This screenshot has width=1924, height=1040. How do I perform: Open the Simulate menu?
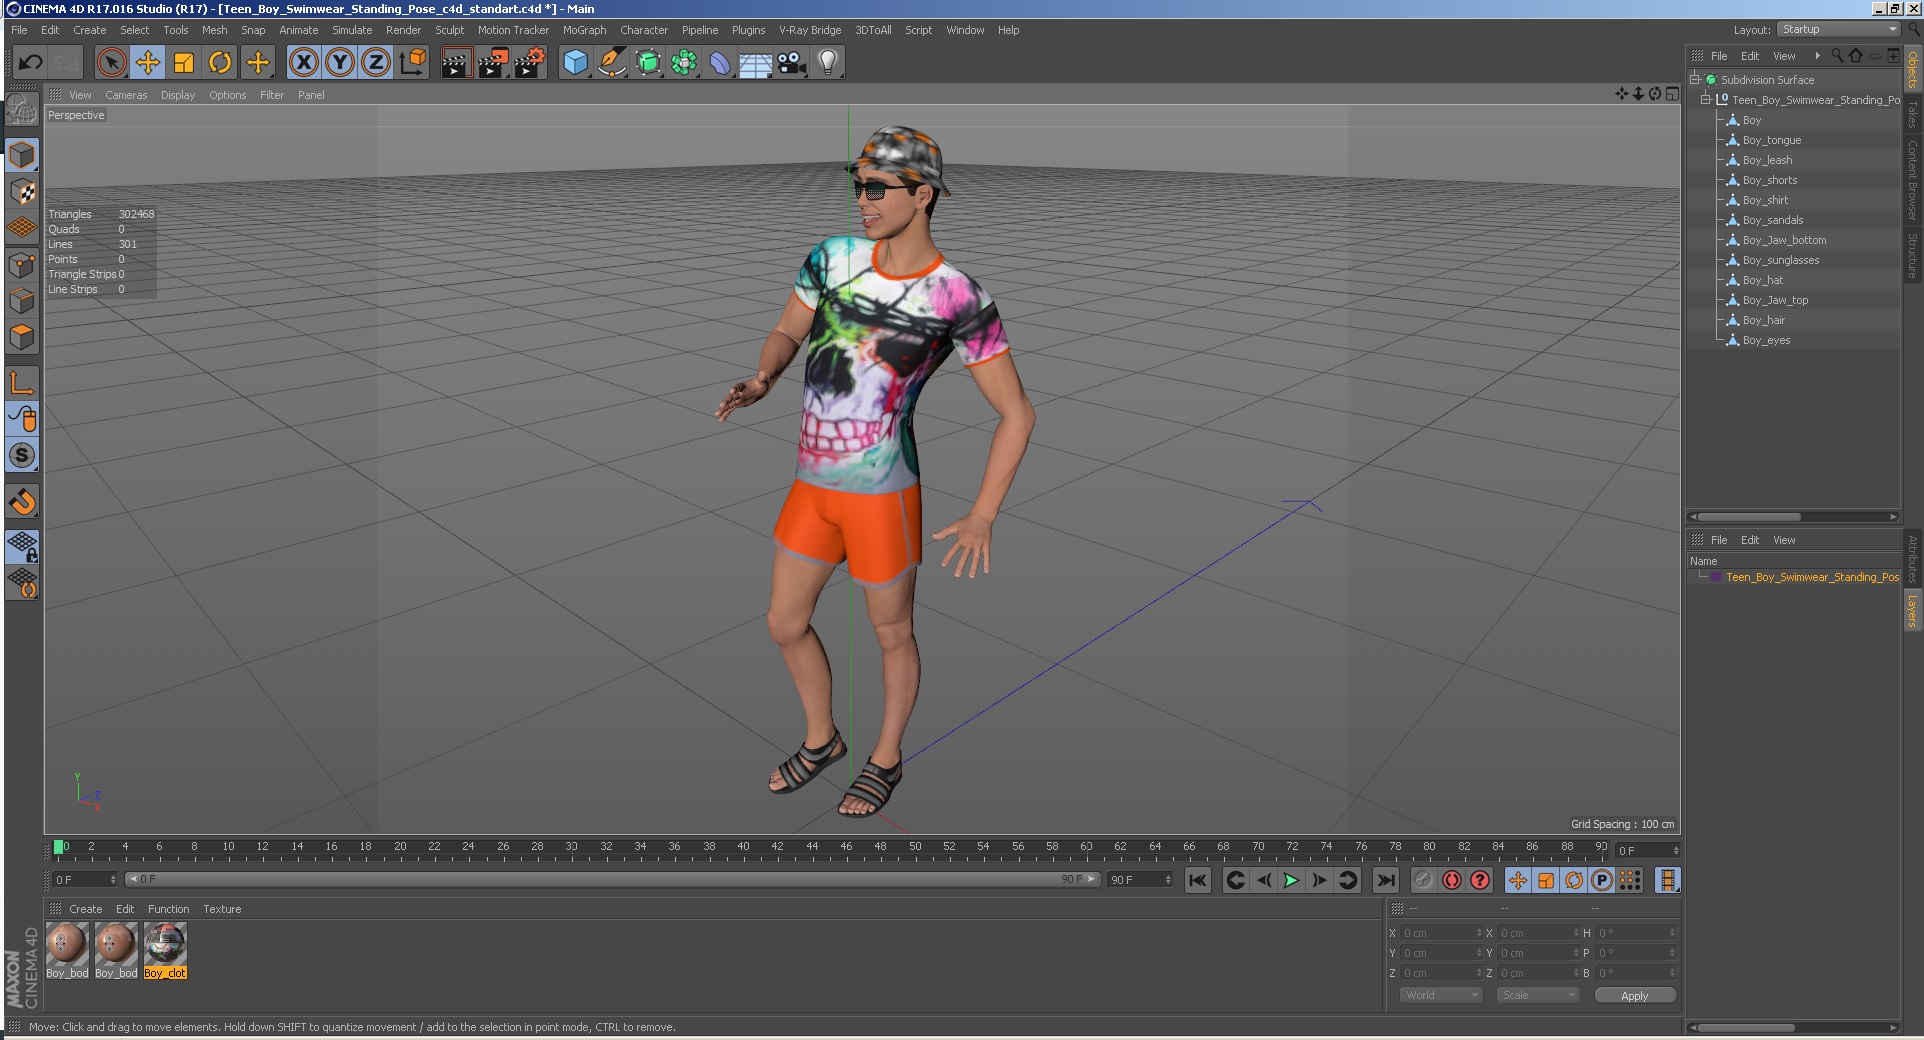point(352,30)
